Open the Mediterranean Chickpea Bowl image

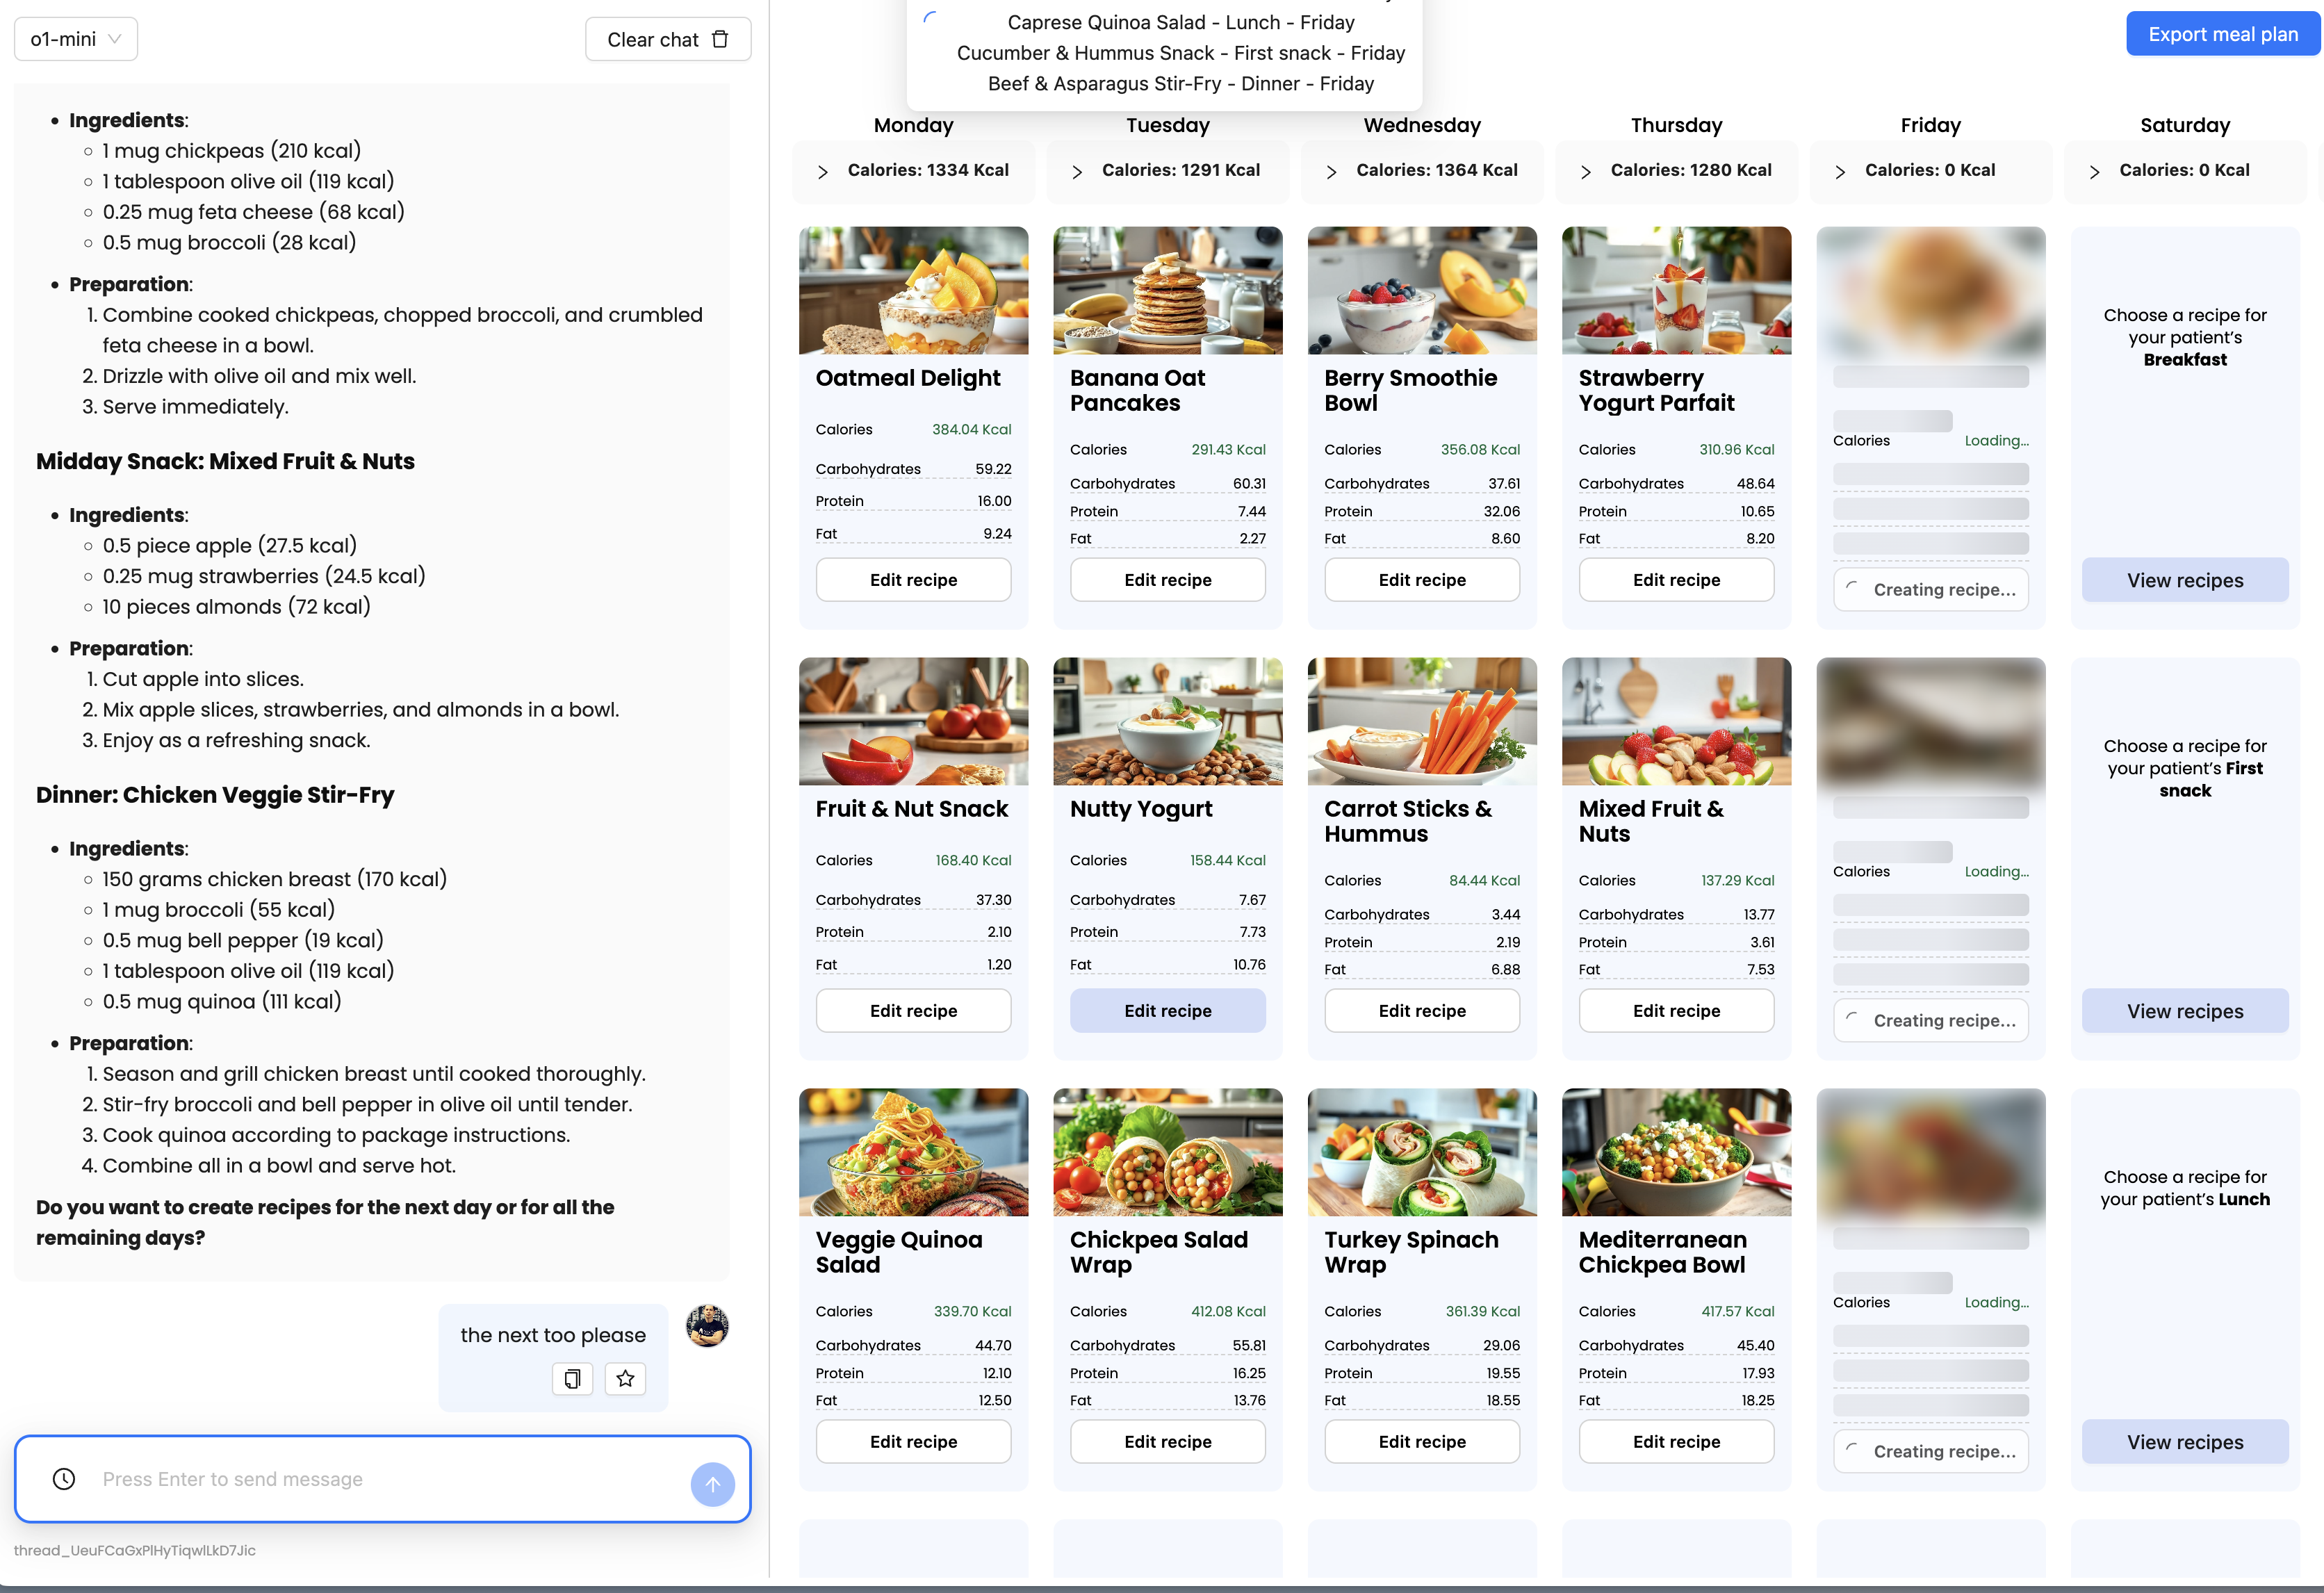(1676, 1152)
